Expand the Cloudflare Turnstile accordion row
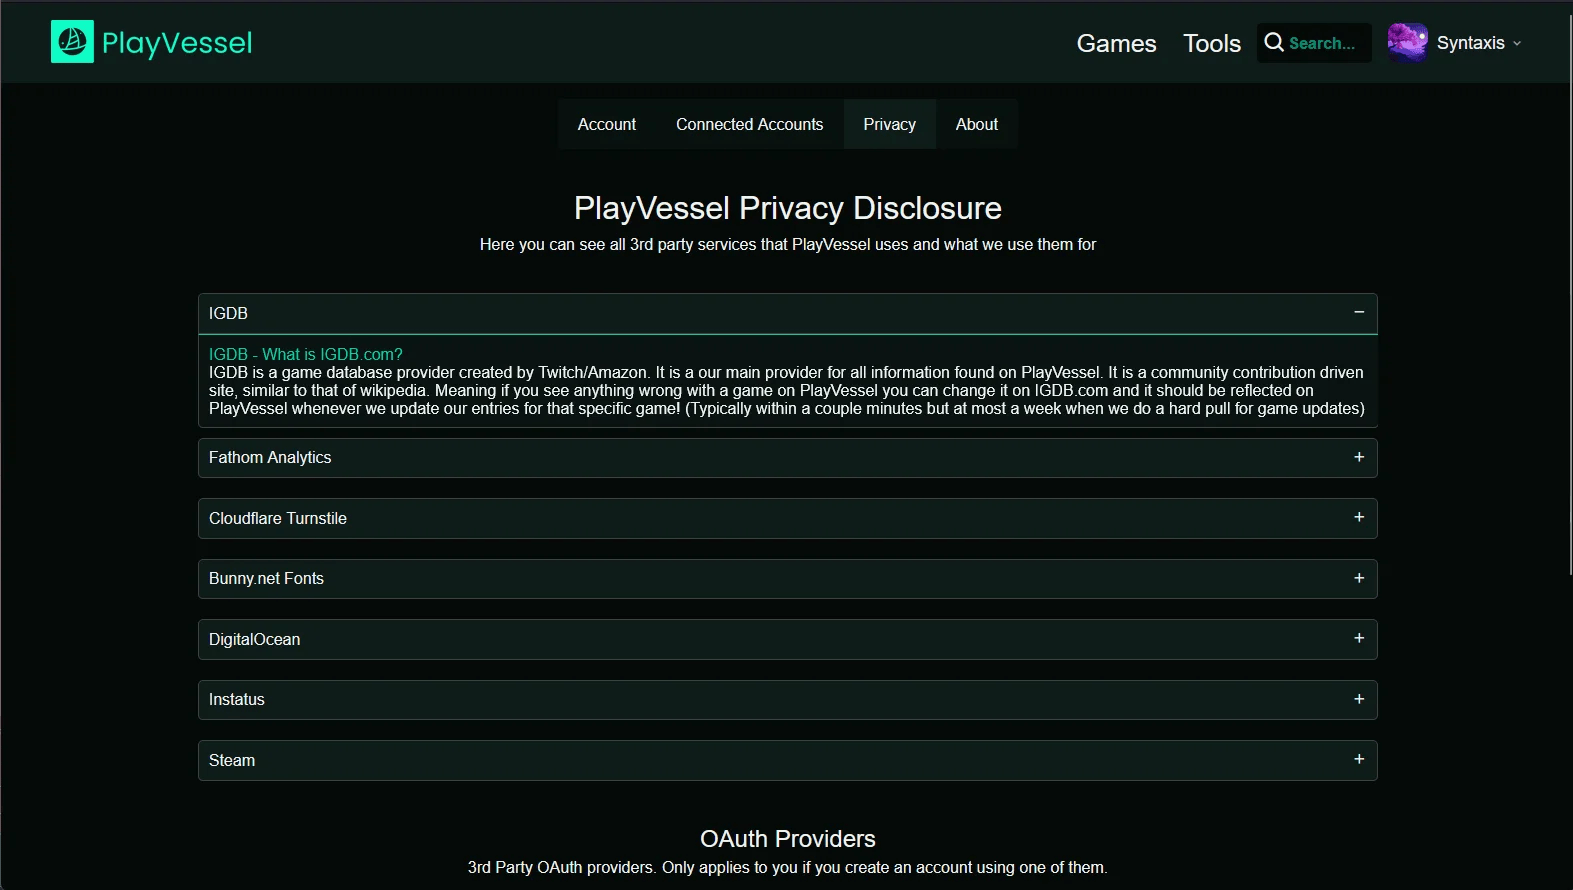1573x890 pixels. (788, 518)
